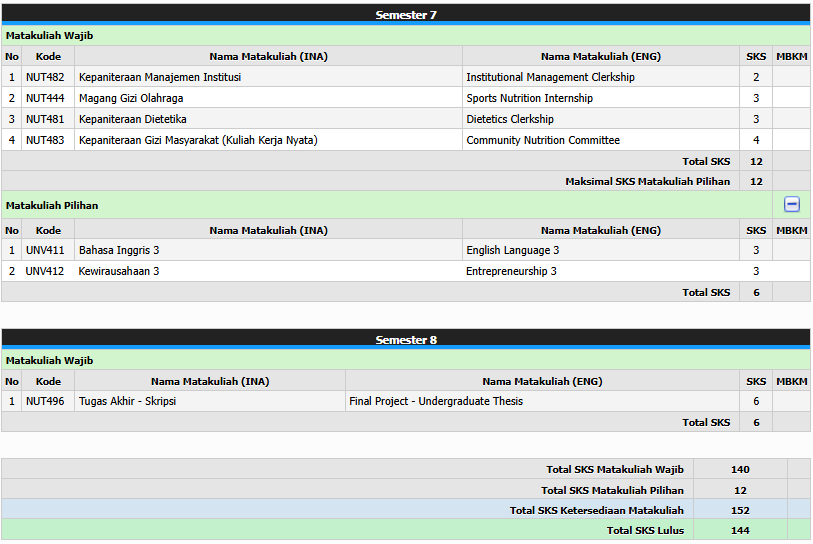
Task: Select Kepaniteraan Manajemen Institusi course name
Action: 160,77
